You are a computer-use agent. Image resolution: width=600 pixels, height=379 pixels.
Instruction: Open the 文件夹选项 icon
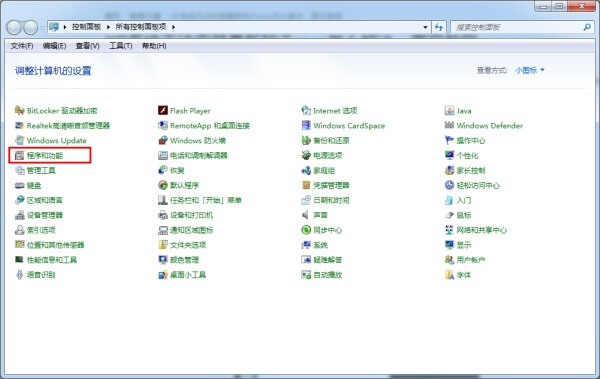(x=163, y=245)
